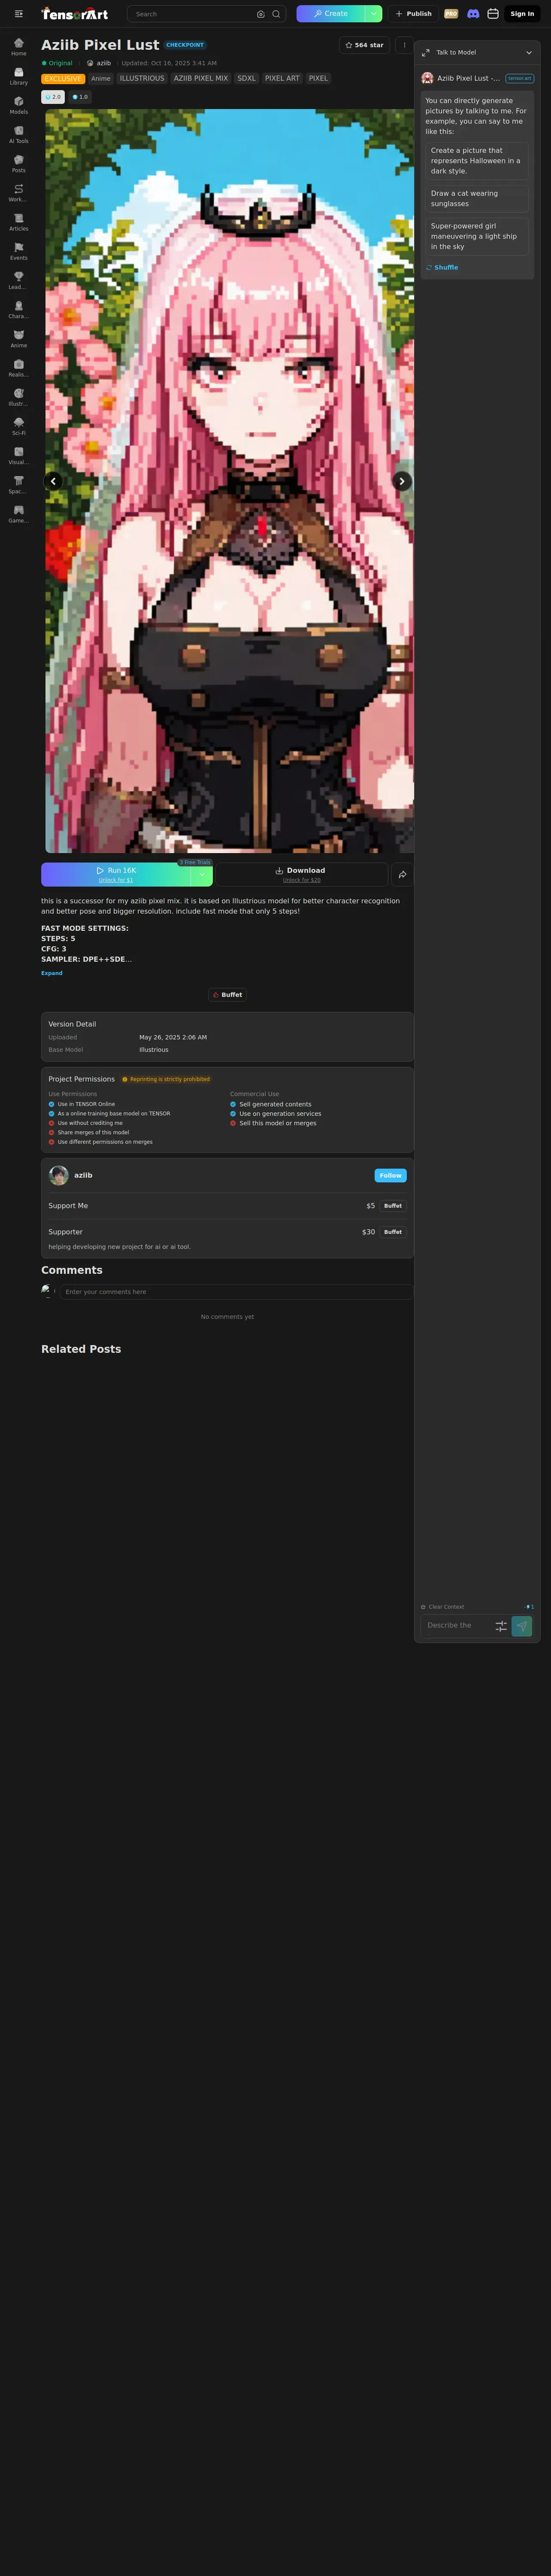The height and width of the screenshot is (2576, 551).
Task: Select the ILLUSTRIOUS tag
Action: (x=142, y=78)
